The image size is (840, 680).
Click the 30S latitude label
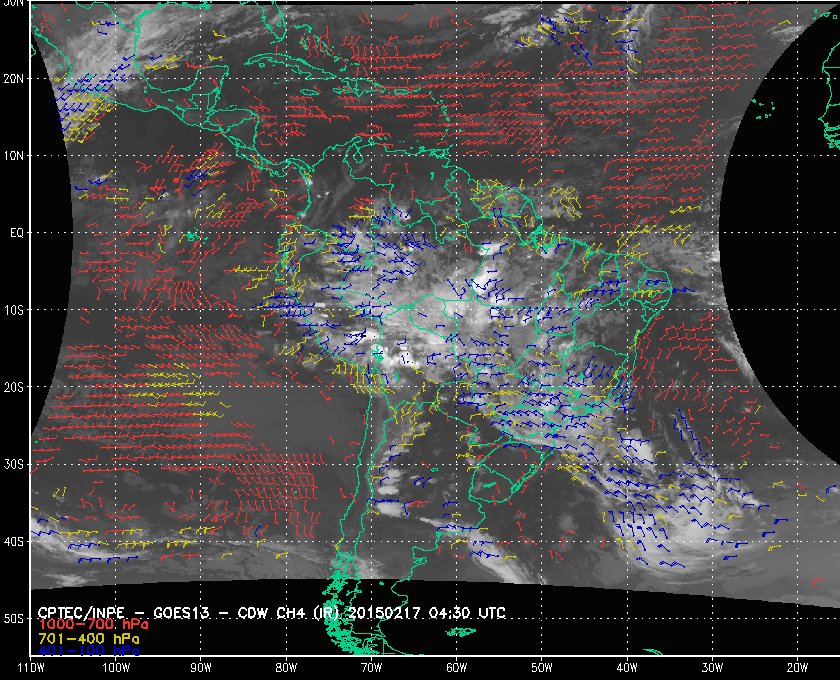(14, 464)
